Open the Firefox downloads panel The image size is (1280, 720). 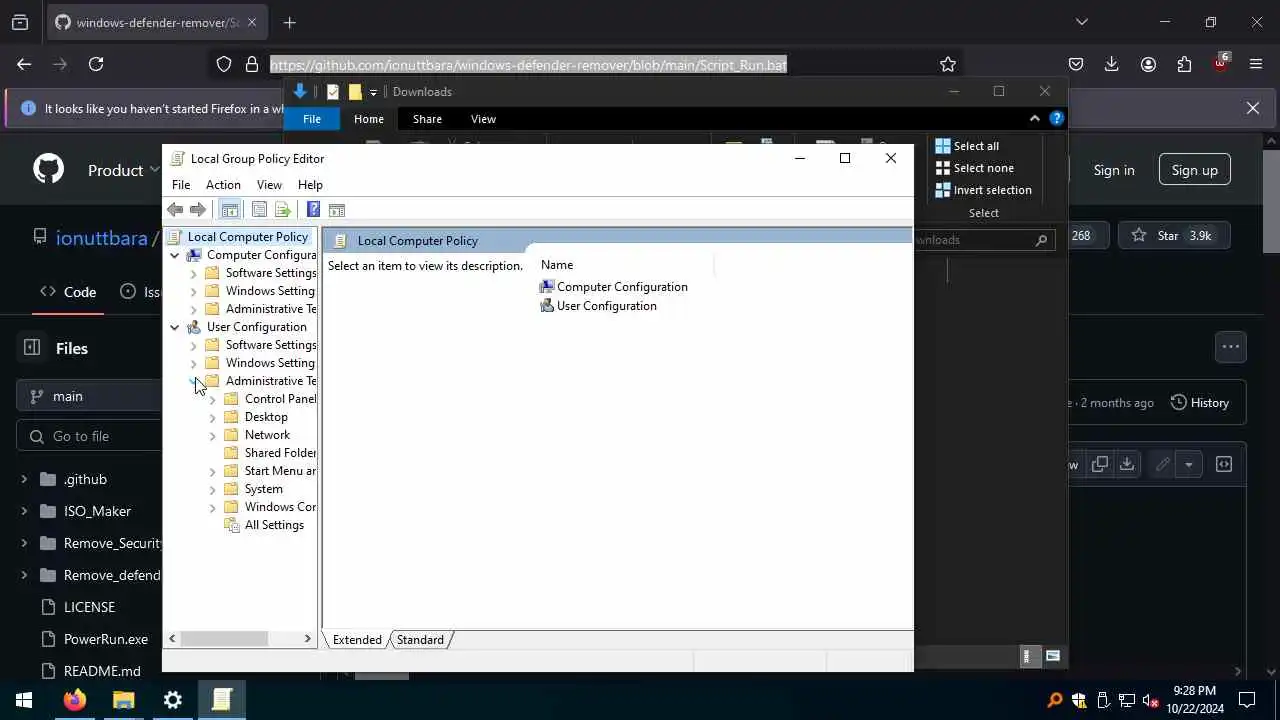1112,64
